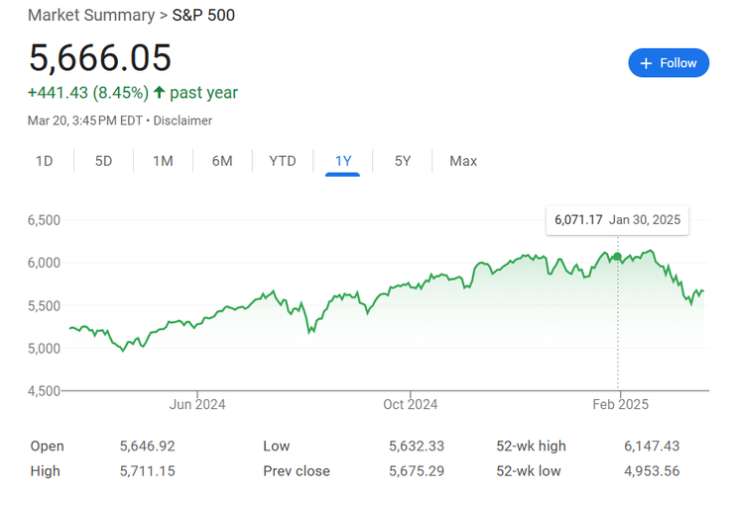Viewport: 732px width, 515px height.
Task: Click the Jun 2024 axis marker
Action: tap(197, 404)
